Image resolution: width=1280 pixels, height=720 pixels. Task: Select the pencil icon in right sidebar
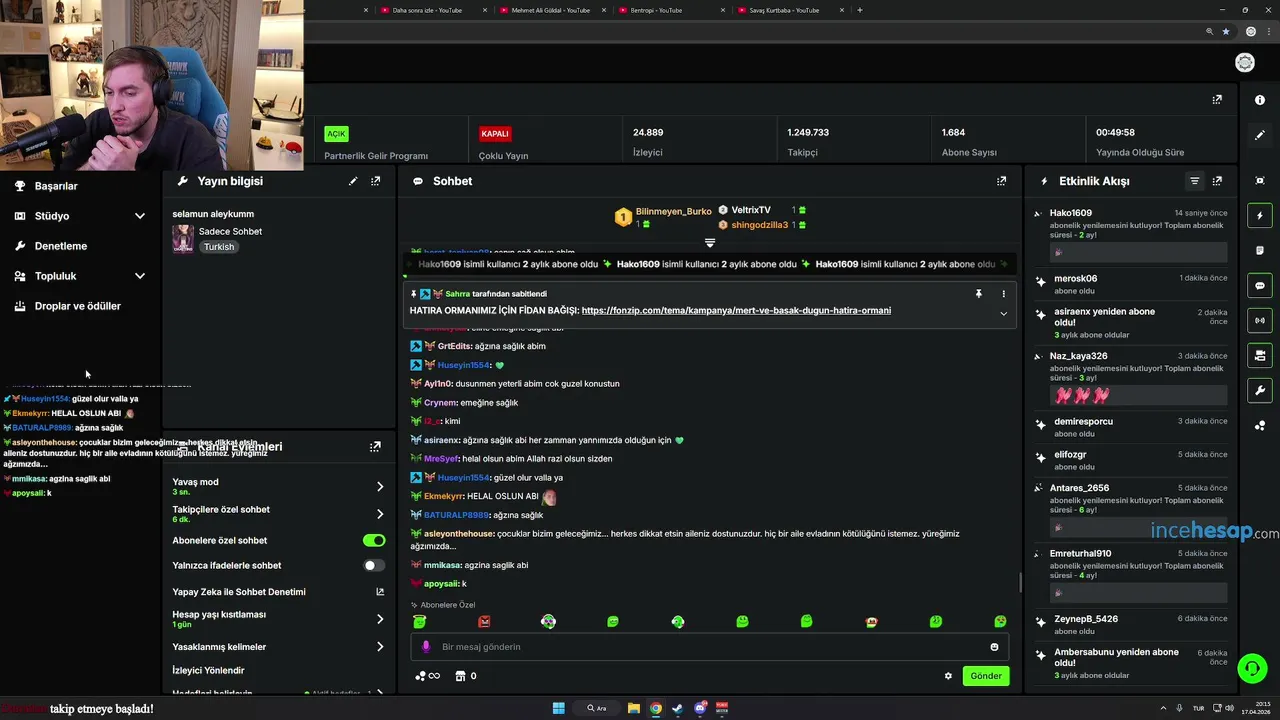tap(1260, 135)
